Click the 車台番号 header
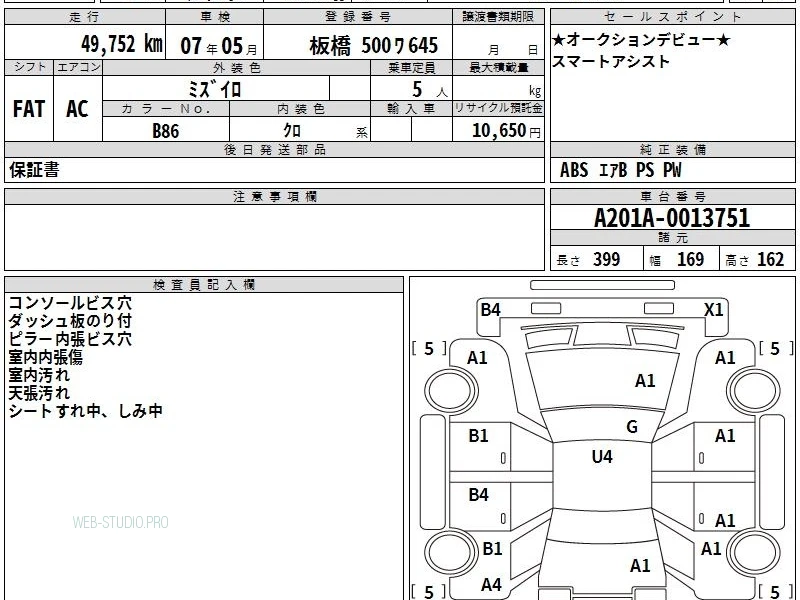 [672, 197]
